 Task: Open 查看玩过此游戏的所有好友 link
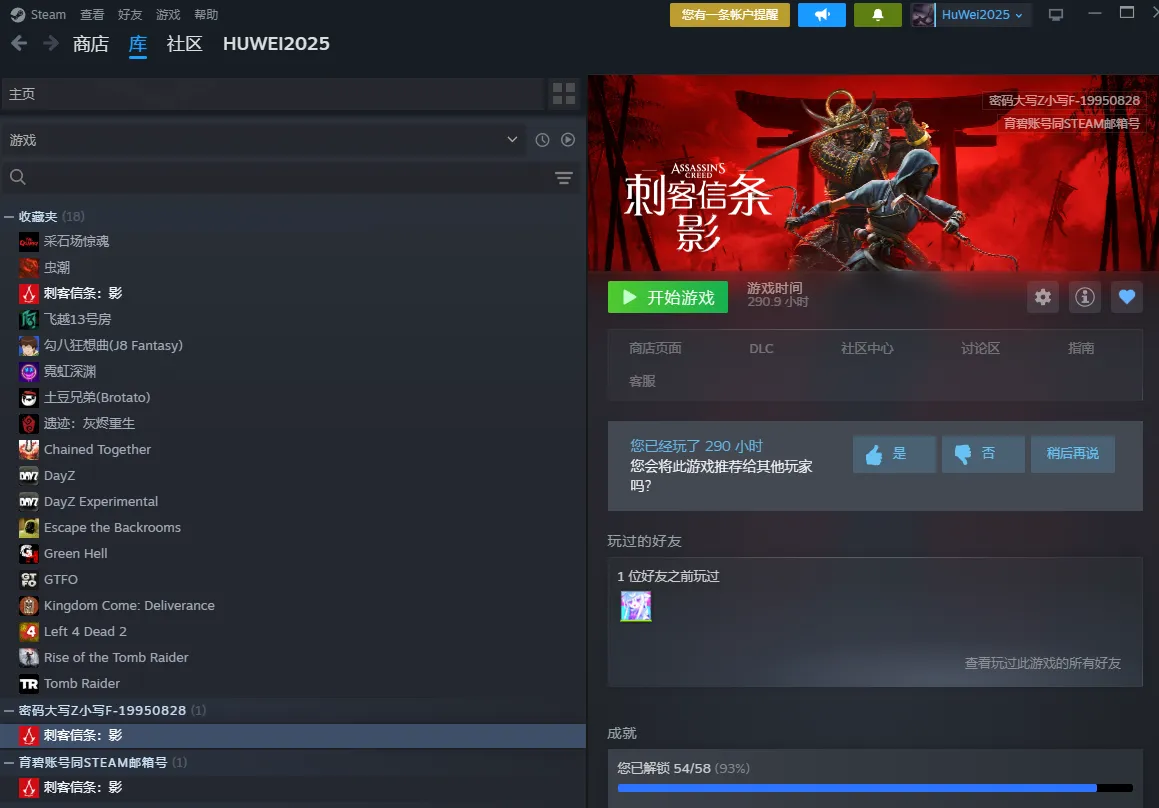(1042, 663)
